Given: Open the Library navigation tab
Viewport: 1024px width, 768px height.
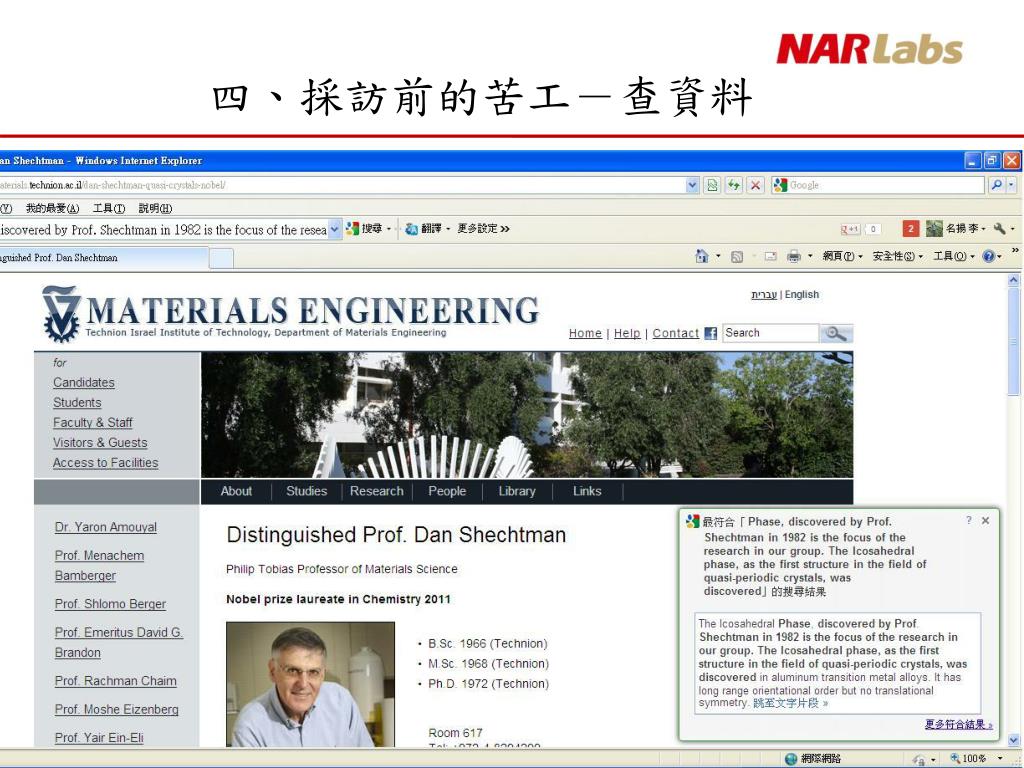Looking at the screenshot, I should (517, 491).
